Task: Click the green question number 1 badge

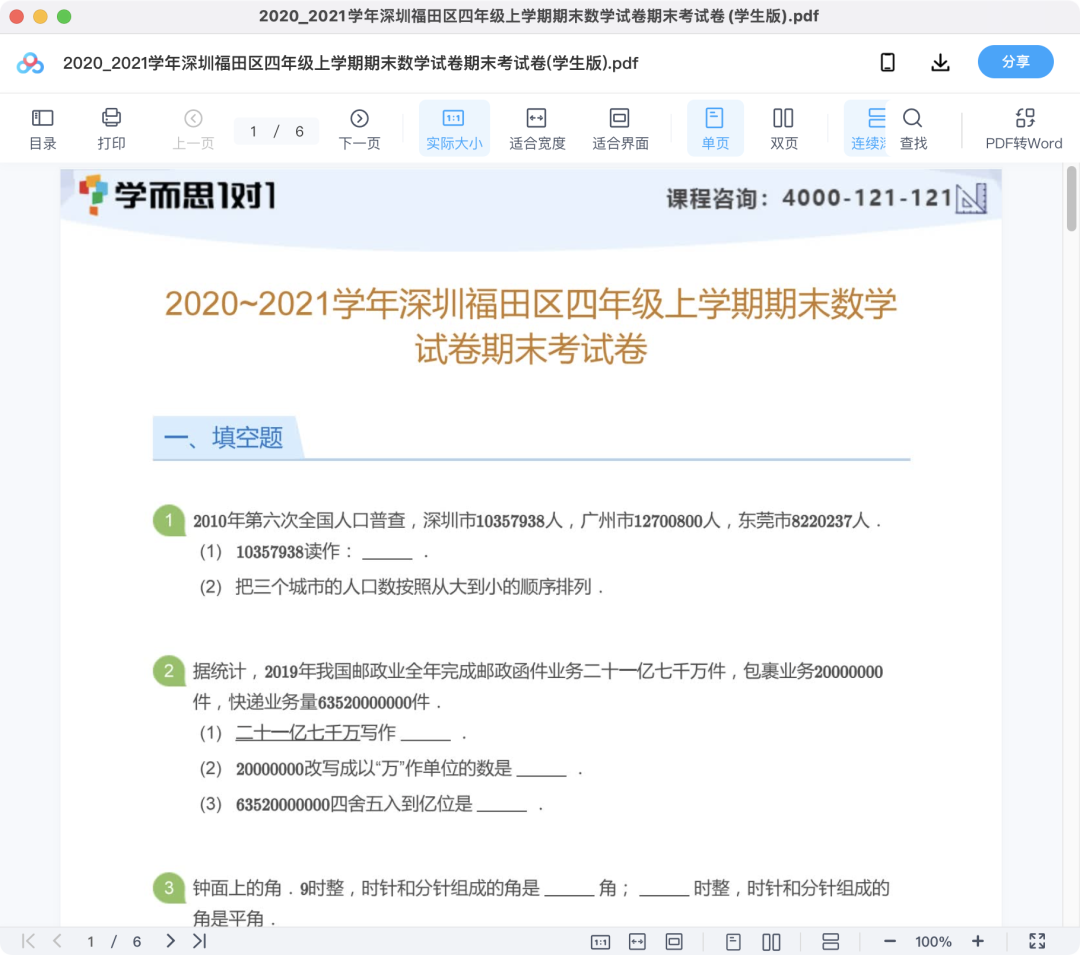Action: point(169,520)
